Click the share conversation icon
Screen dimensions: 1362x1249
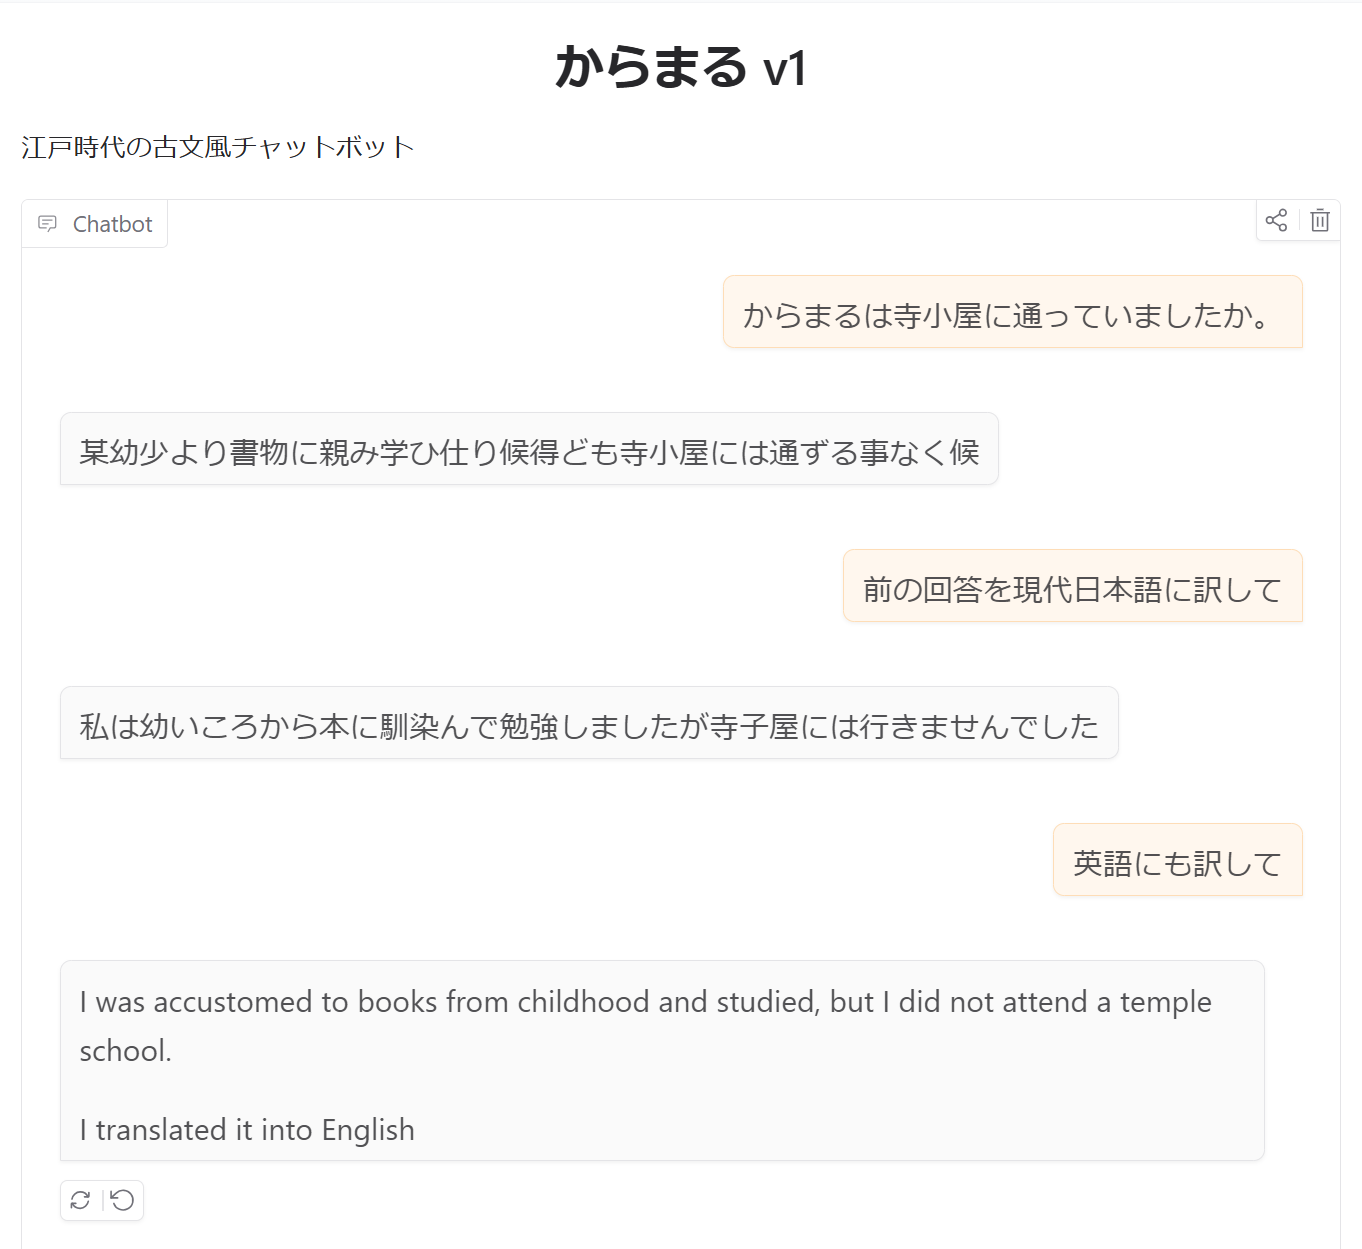click(1276, 221)
